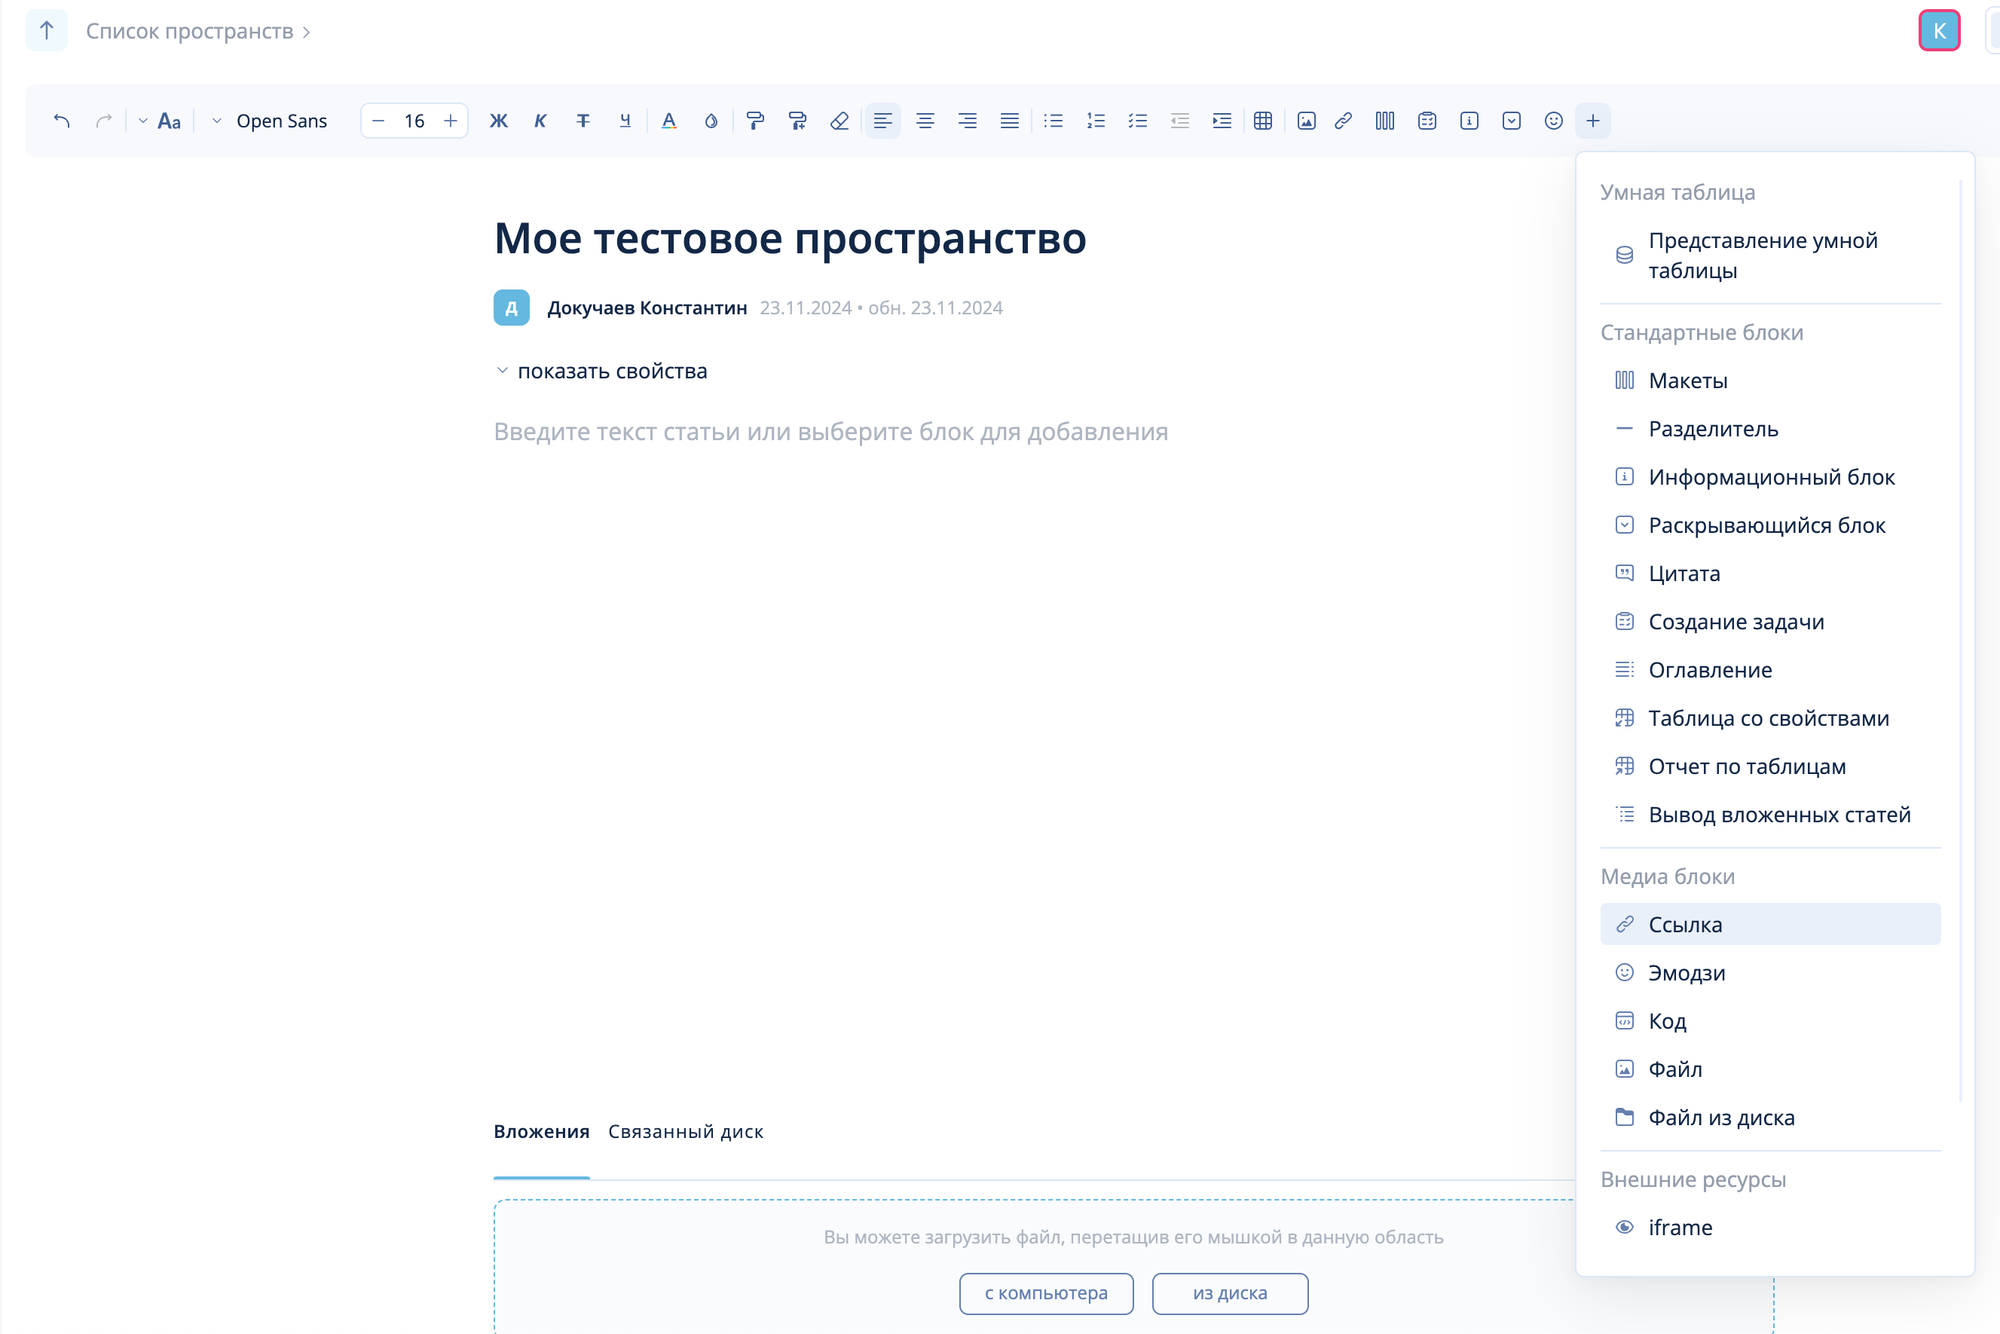Increase the font size with the plus stepper
This screenshot has height=1334, width=2000.
click(x=451, y=121)
